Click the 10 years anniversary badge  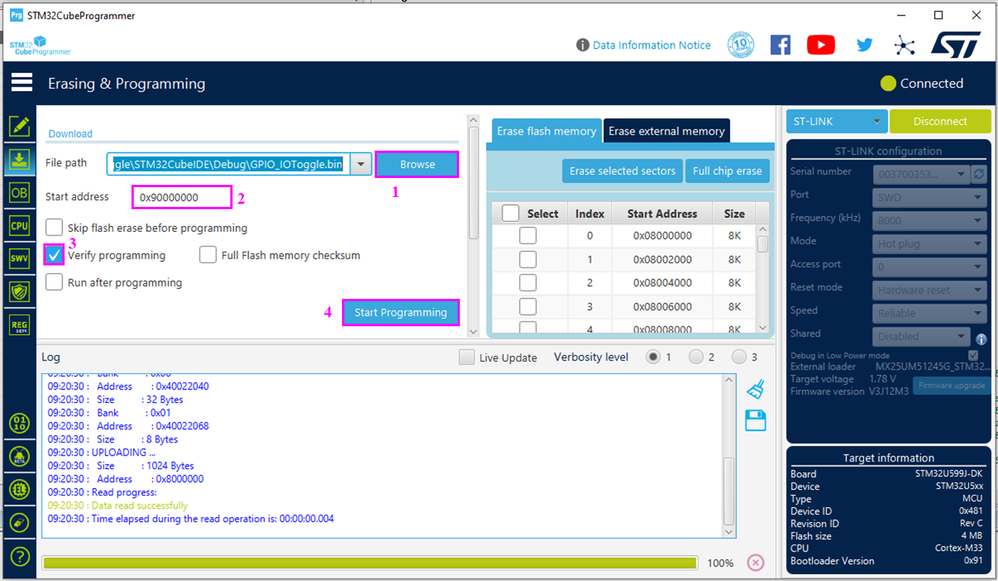point(741,45)
